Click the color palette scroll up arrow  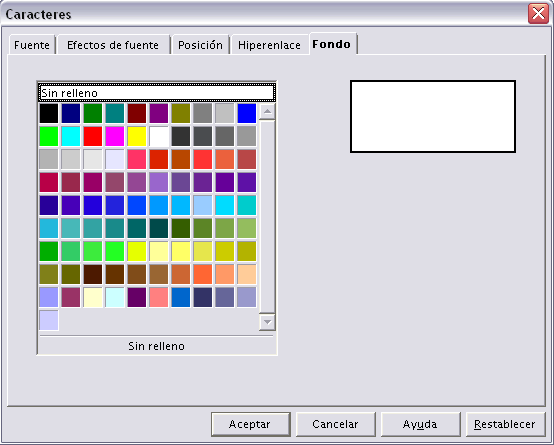267,112
